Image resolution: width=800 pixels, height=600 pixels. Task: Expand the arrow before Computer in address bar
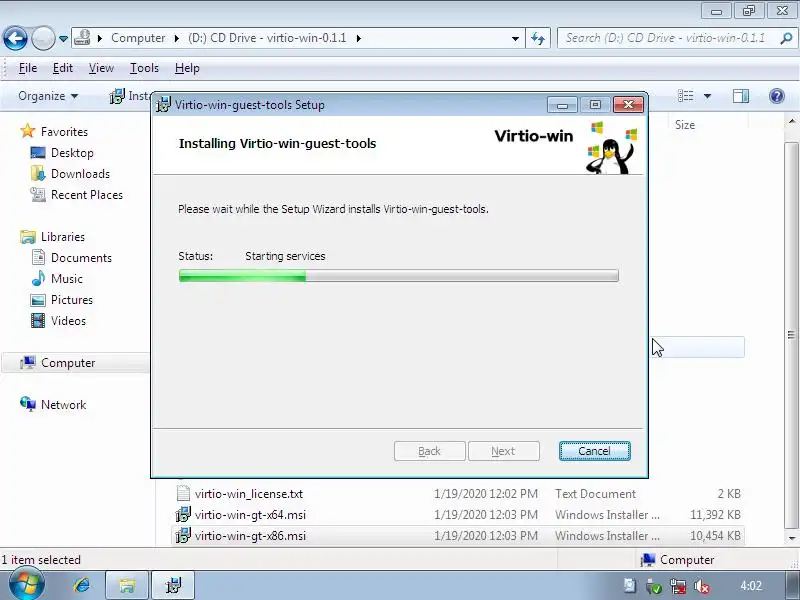pyautogui.click(x=100, y=38)
